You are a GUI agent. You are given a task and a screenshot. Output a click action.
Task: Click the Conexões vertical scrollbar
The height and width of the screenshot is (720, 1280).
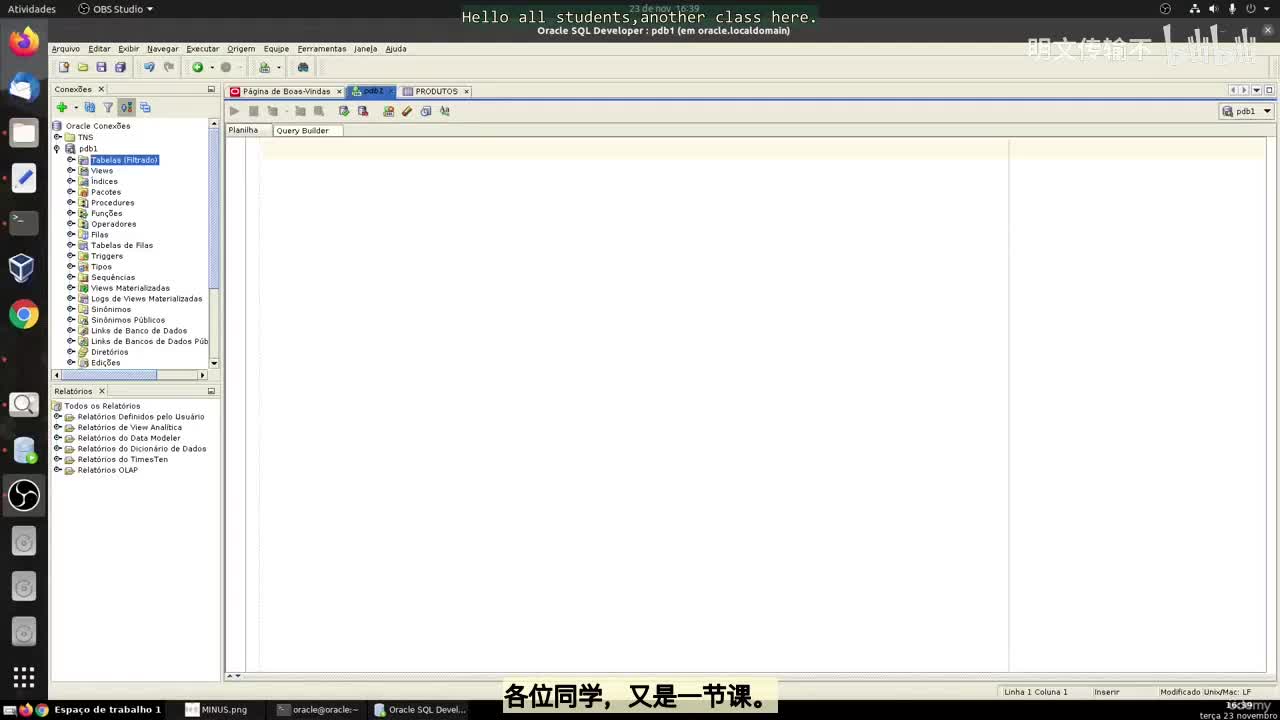214,210
